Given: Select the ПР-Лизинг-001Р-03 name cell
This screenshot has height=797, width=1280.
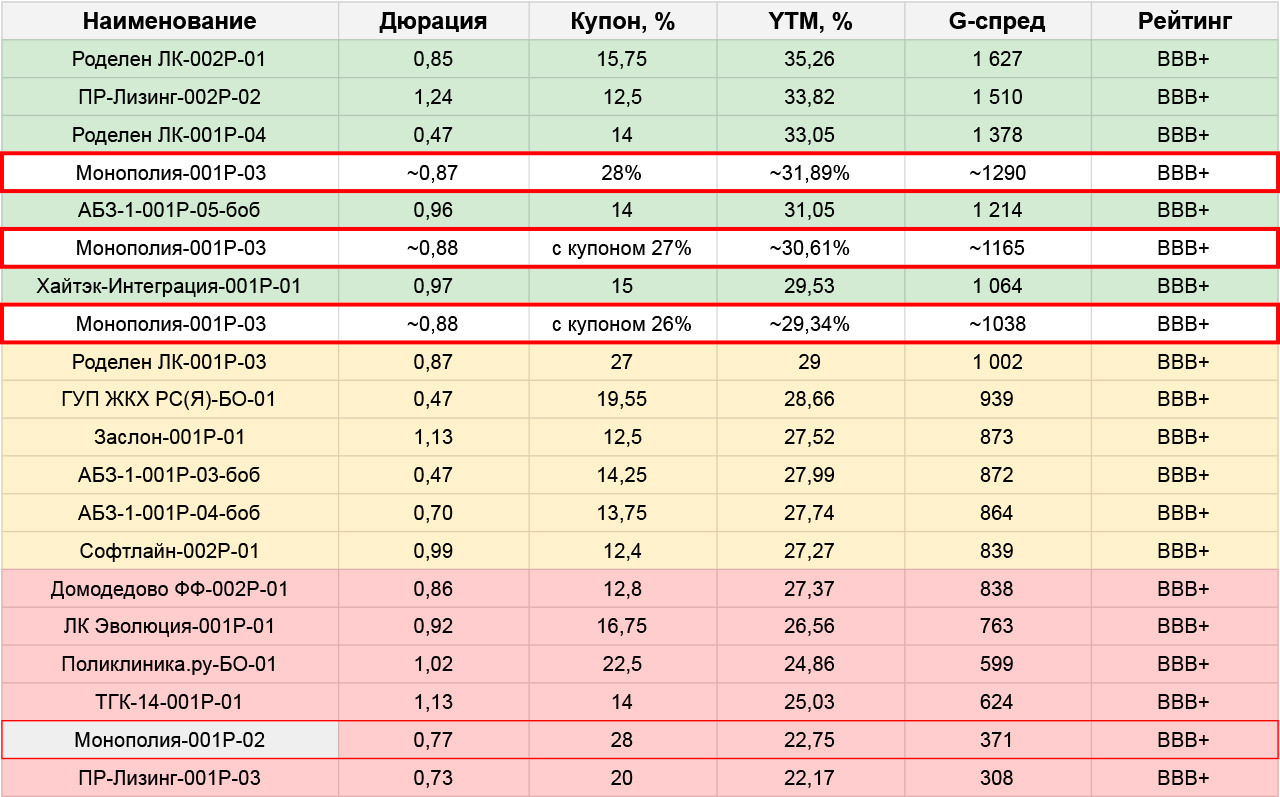Looking at the screenshot, I should [x=169, y=778].
